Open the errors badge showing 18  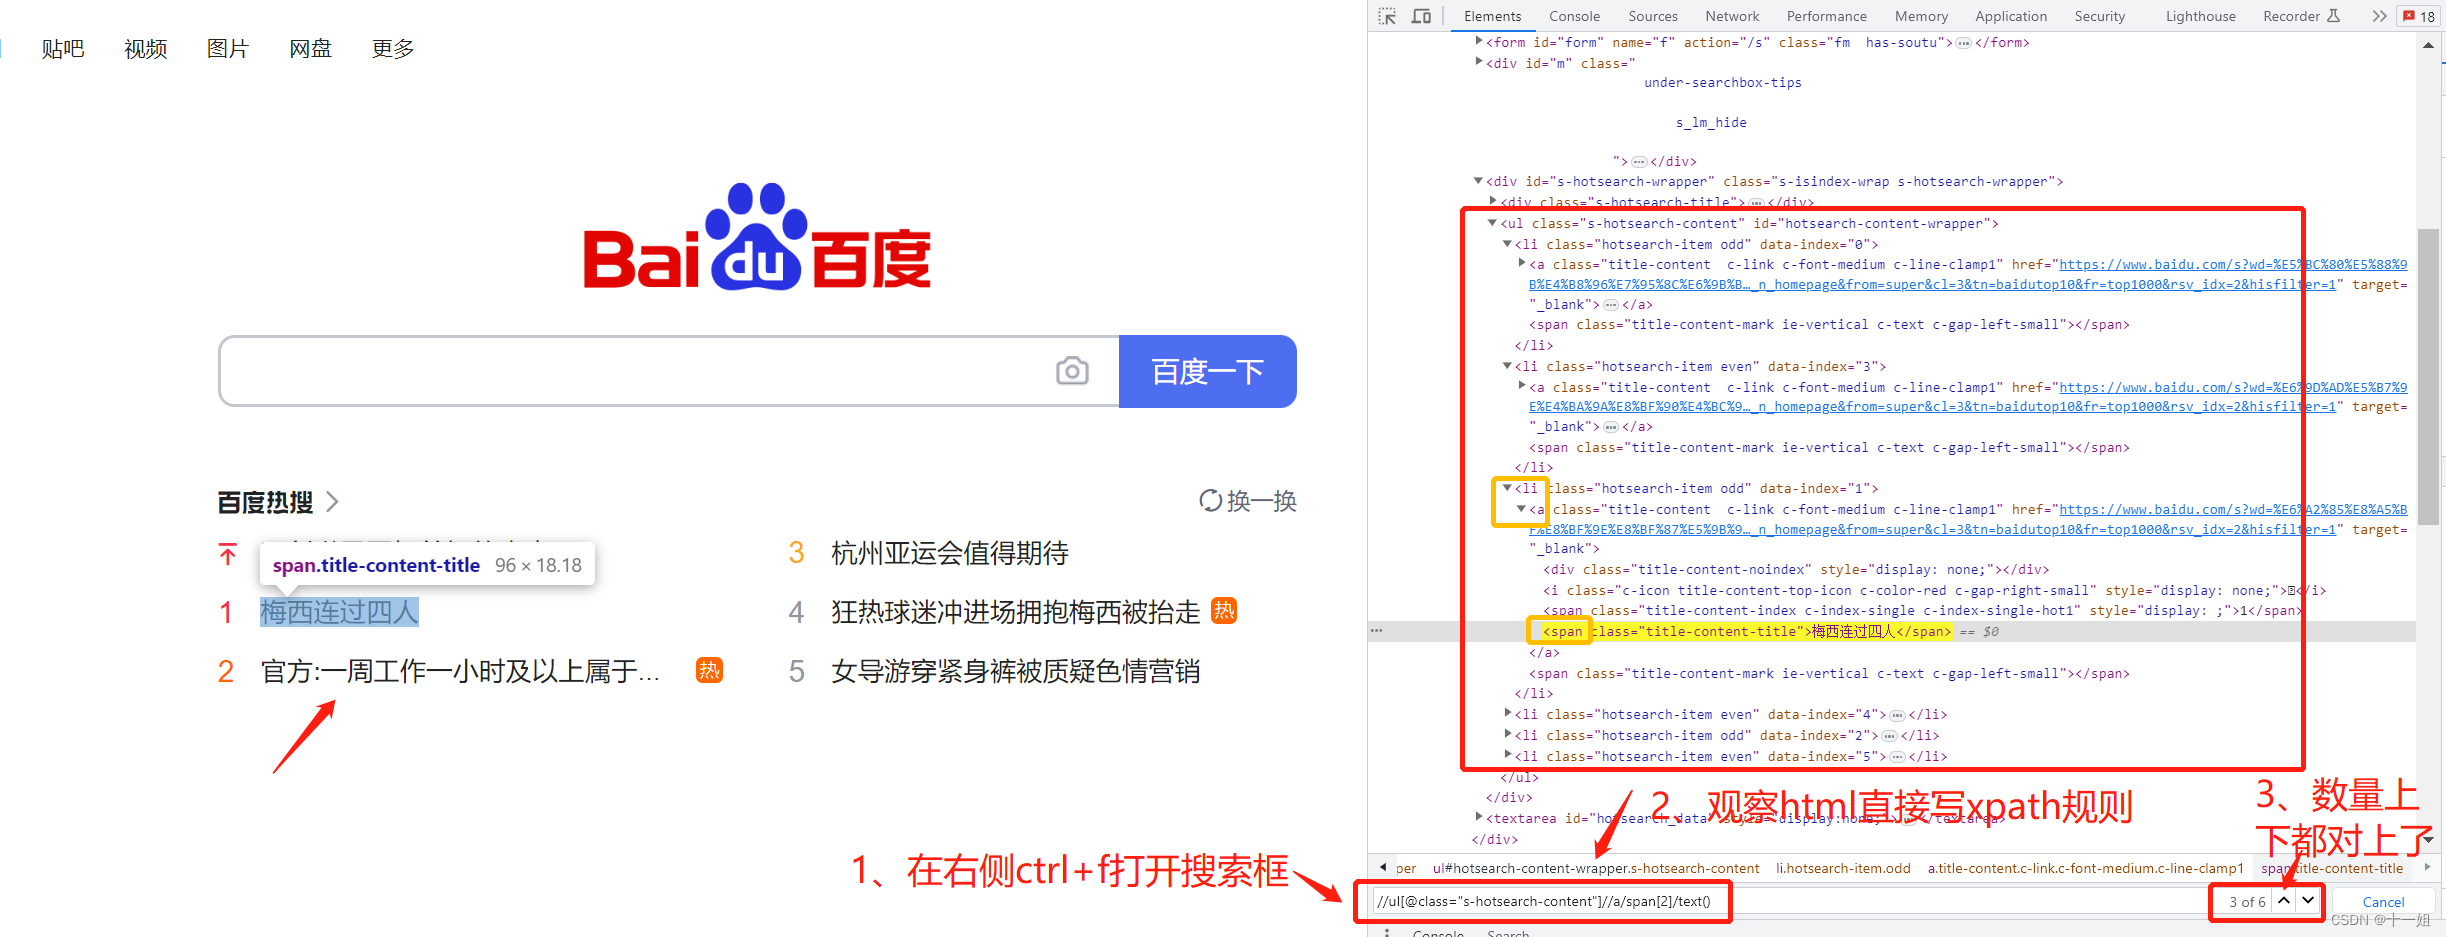(x=2420, y=16)
